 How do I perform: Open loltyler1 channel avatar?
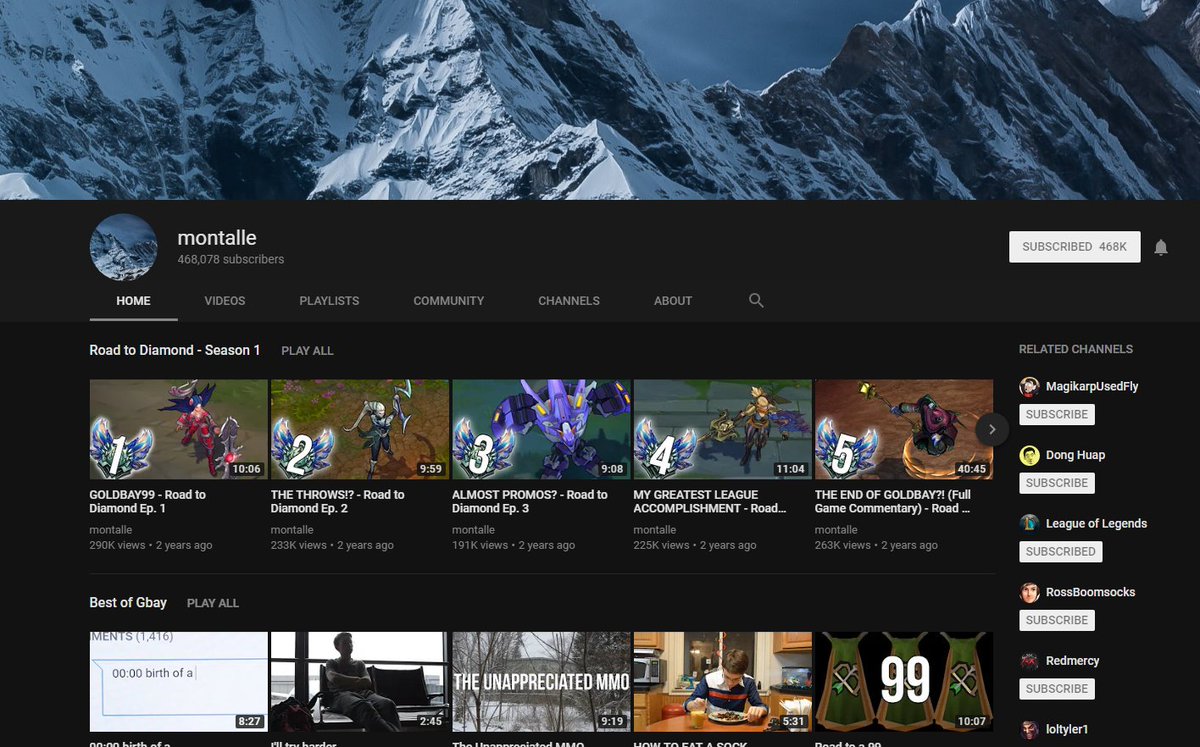(x=1029, y=730)
